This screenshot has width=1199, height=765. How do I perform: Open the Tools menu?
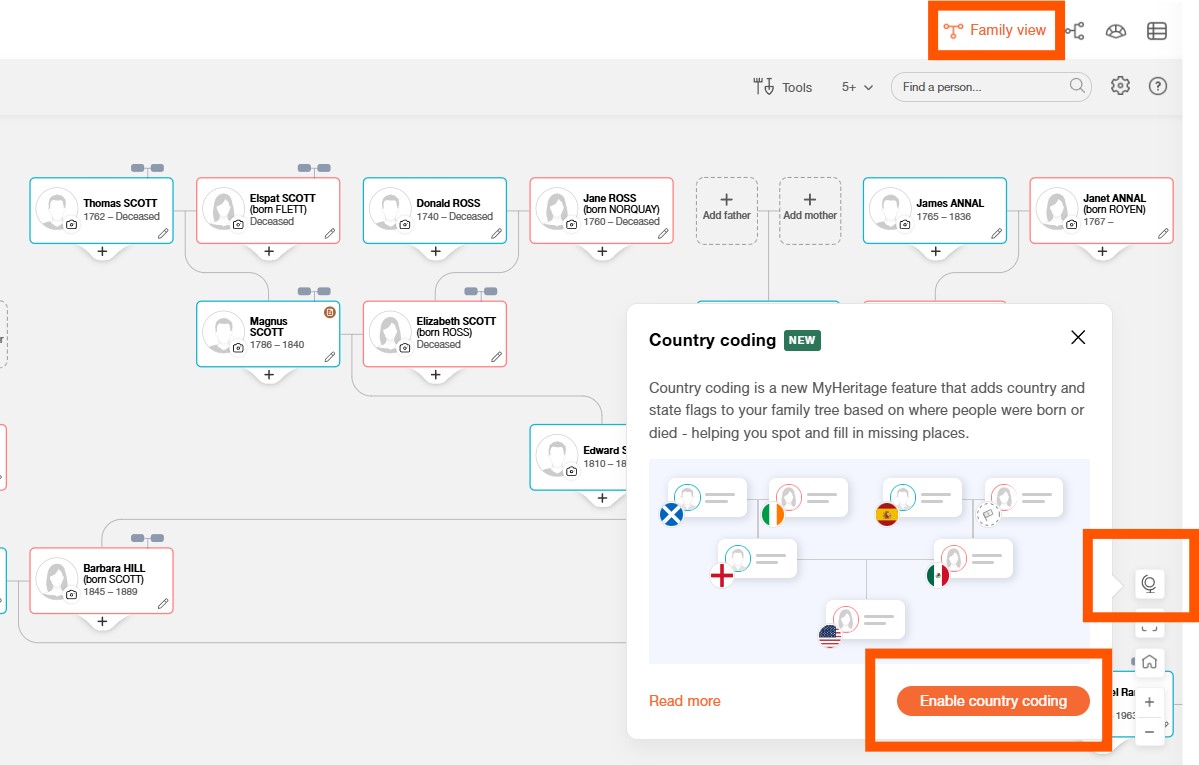(x=783, y=87)
